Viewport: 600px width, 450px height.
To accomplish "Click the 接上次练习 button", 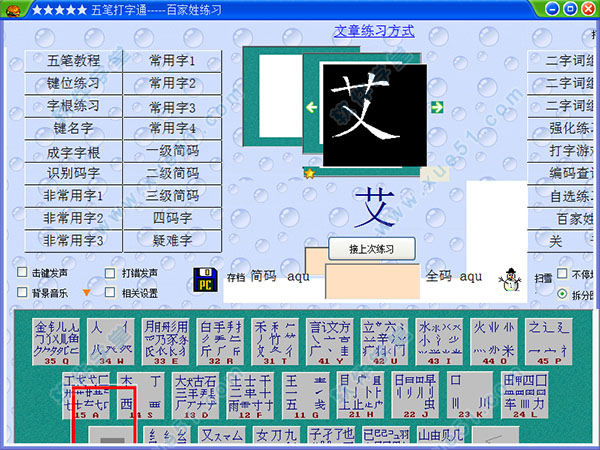I will 372,249.
